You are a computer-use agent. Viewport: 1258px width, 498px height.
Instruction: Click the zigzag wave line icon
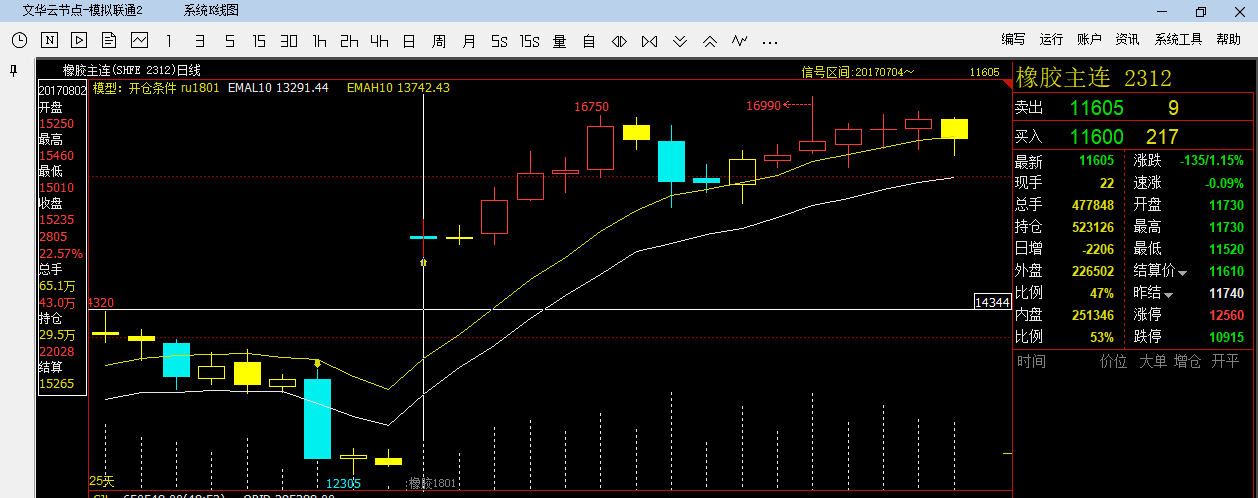tap(739, 41)
